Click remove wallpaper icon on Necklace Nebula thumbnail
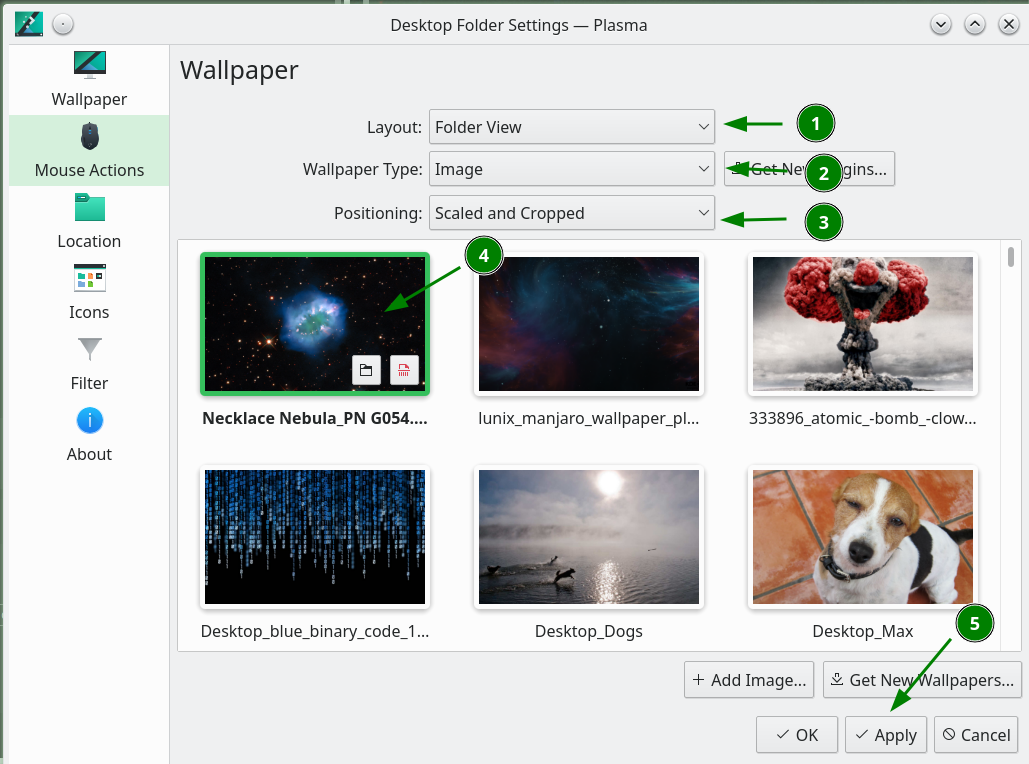The width and height of the screenshot is (1029, 764). tap(404, 371)
